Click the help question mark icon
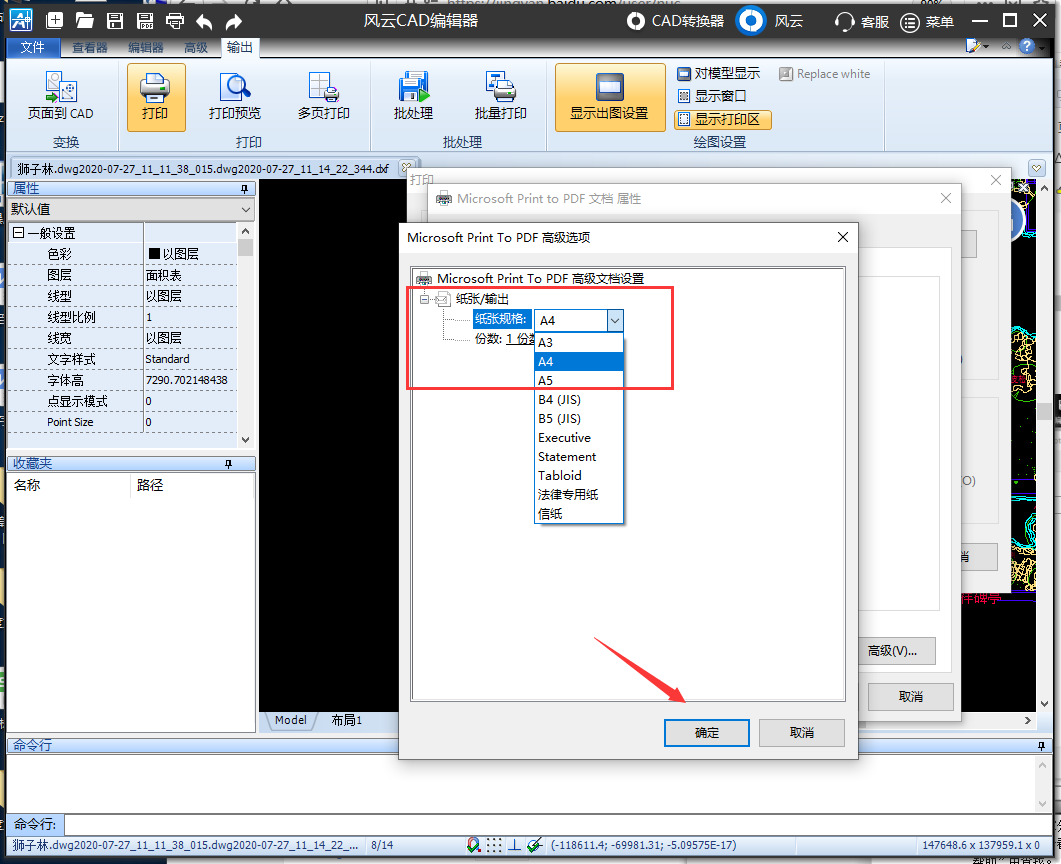 pyautogui.click(x=1027, y=46)
